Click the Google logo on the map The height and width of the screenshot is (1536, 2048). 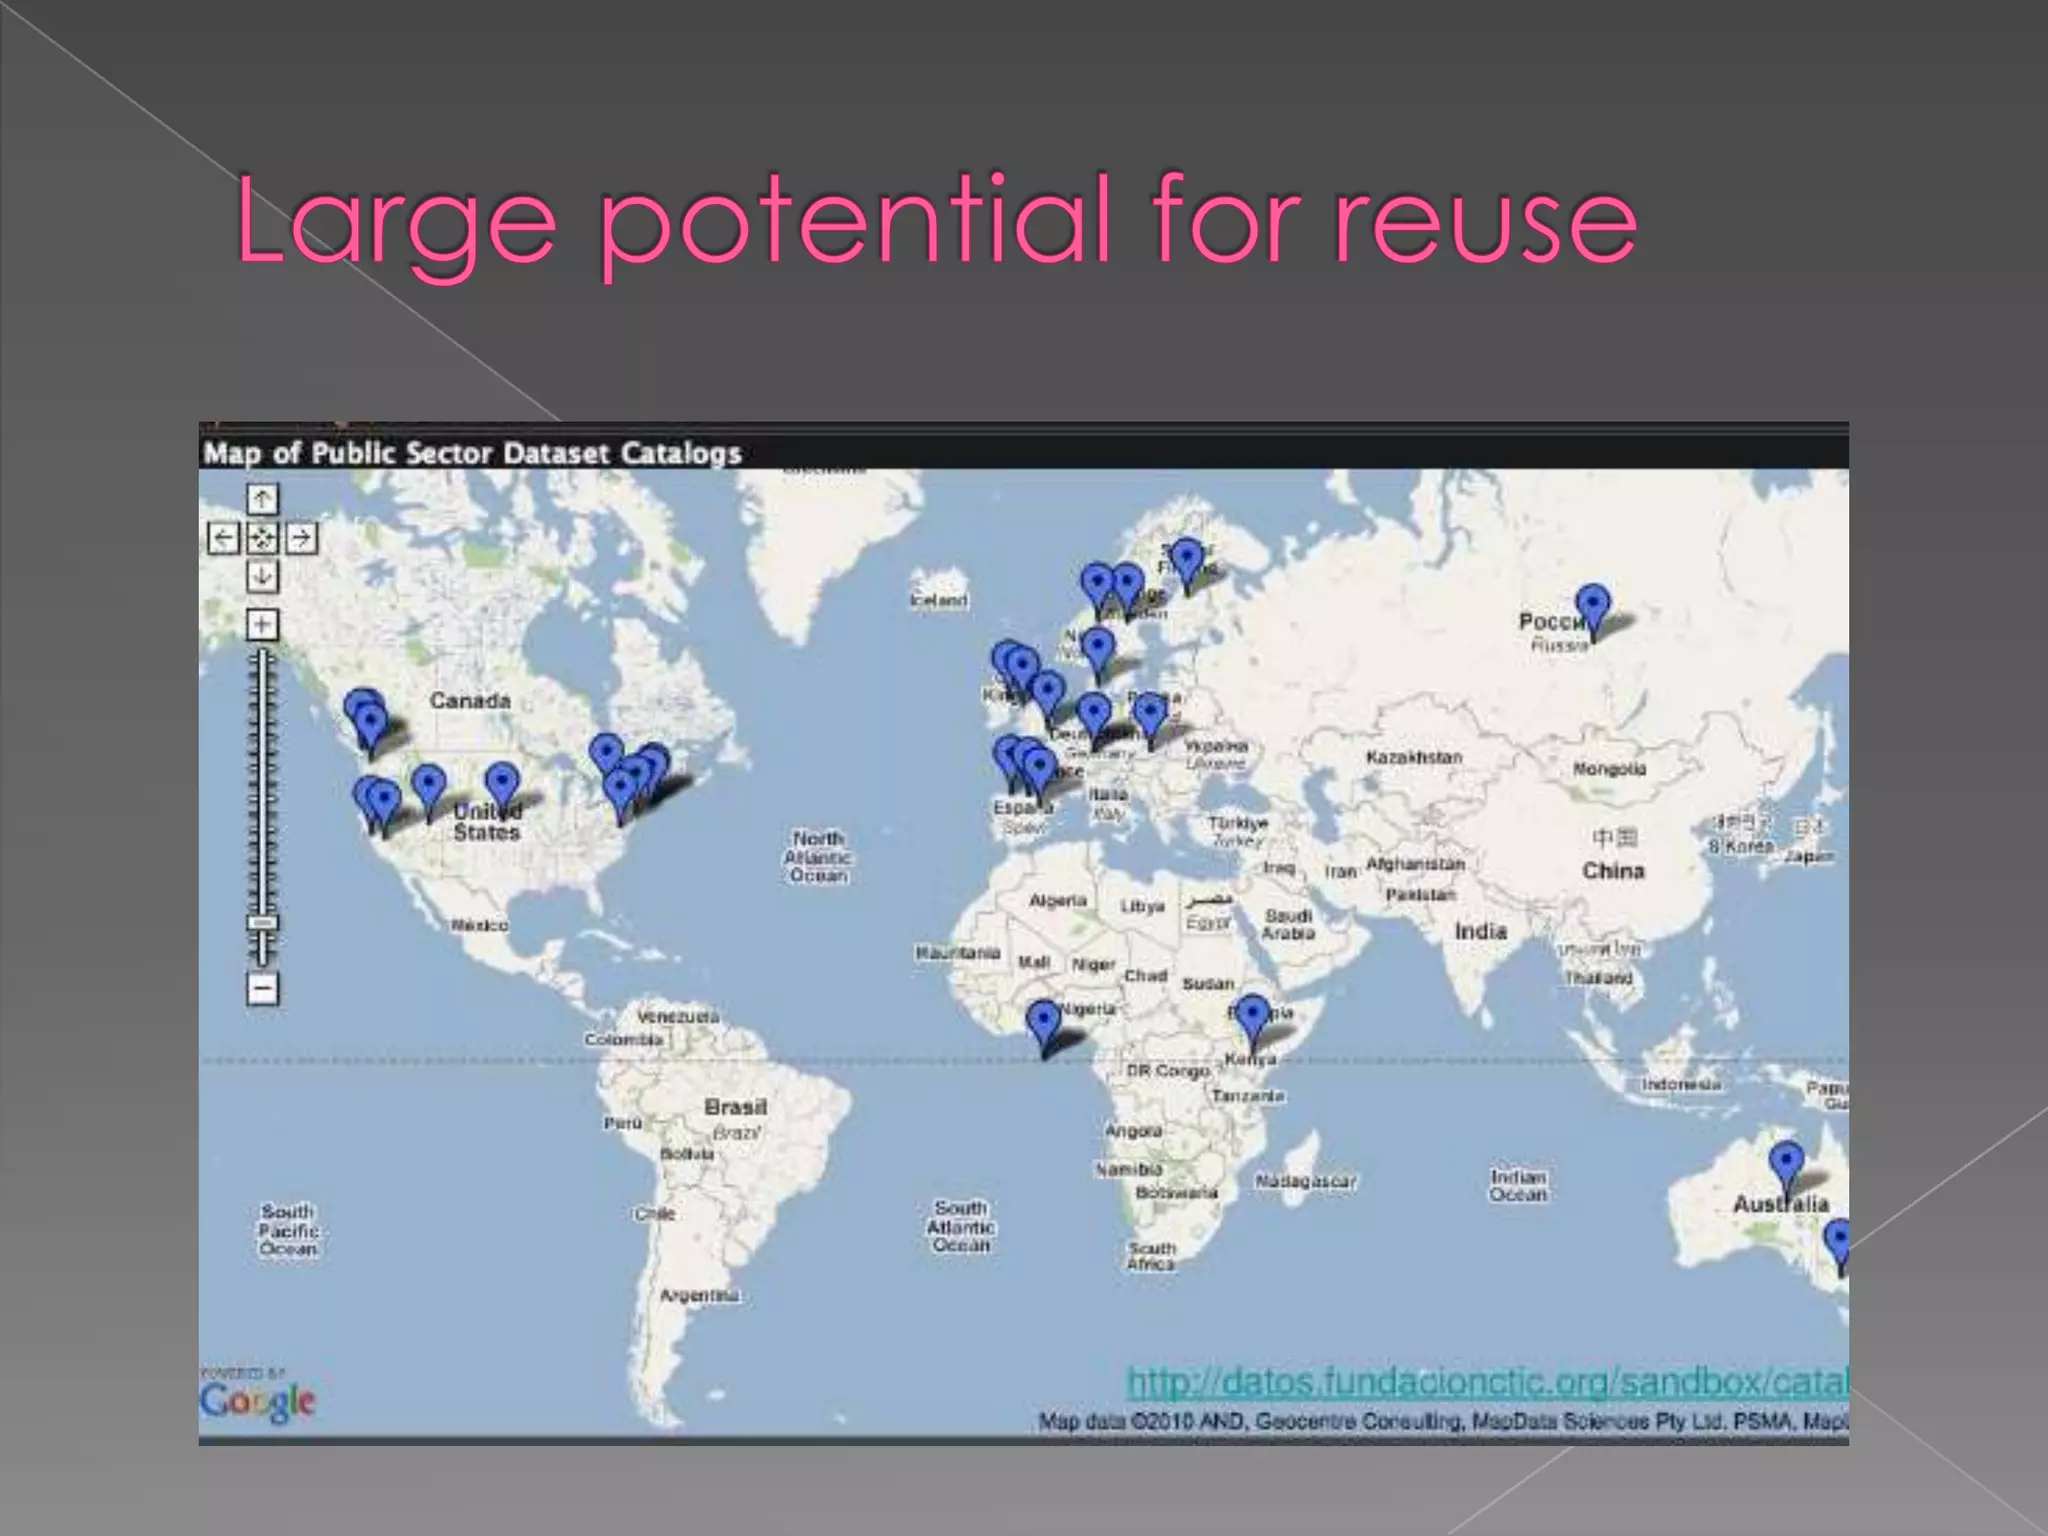coord(258,1401)
